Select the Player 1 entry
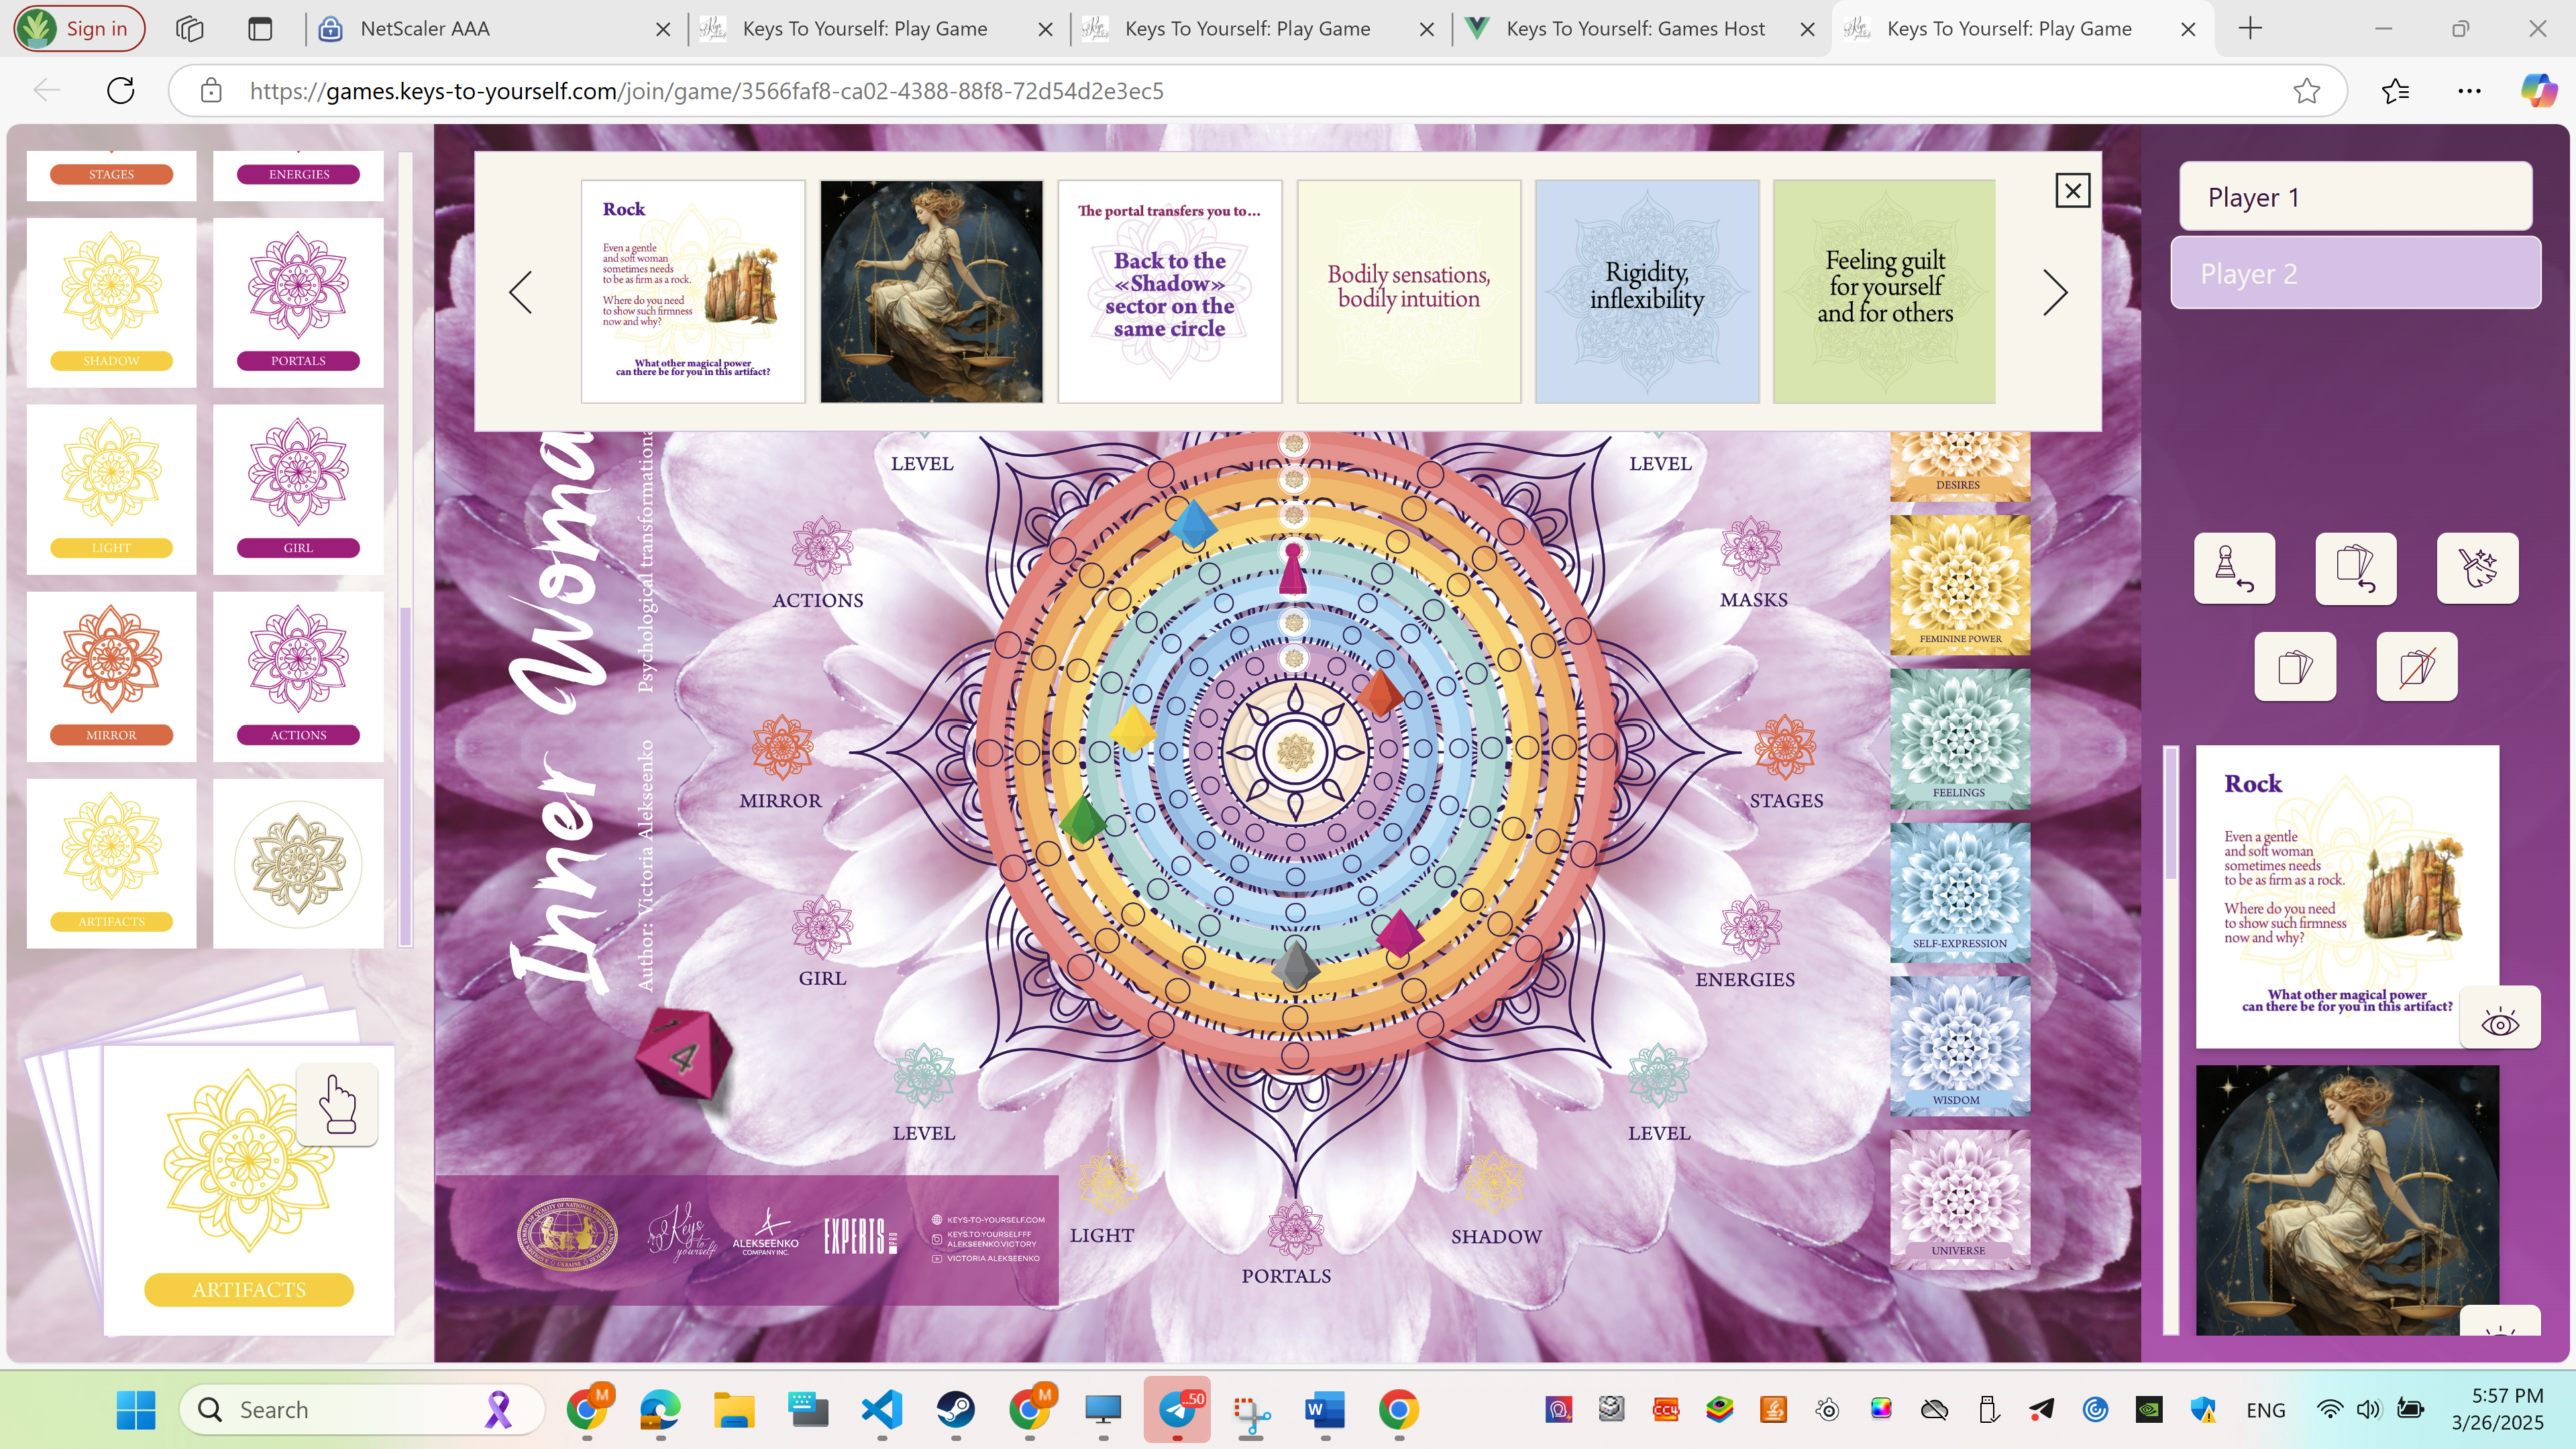 coord(2355,197)
